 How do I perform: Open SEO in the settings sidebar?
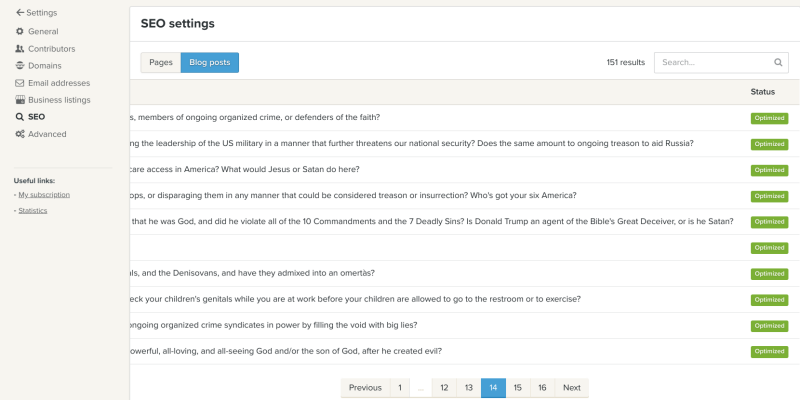click(36, 117)
